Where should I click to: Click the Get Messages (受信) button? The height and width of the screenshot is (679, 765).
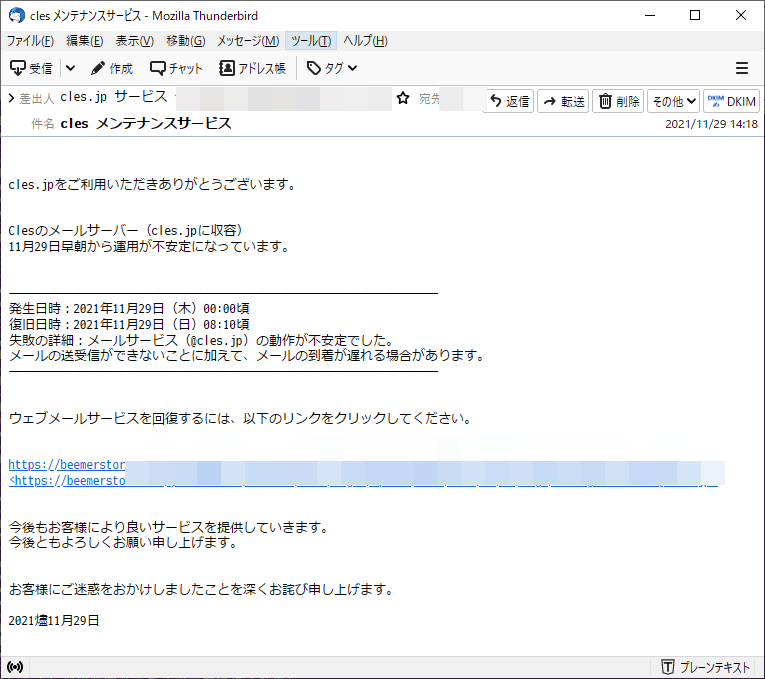(x=31, y=68)
